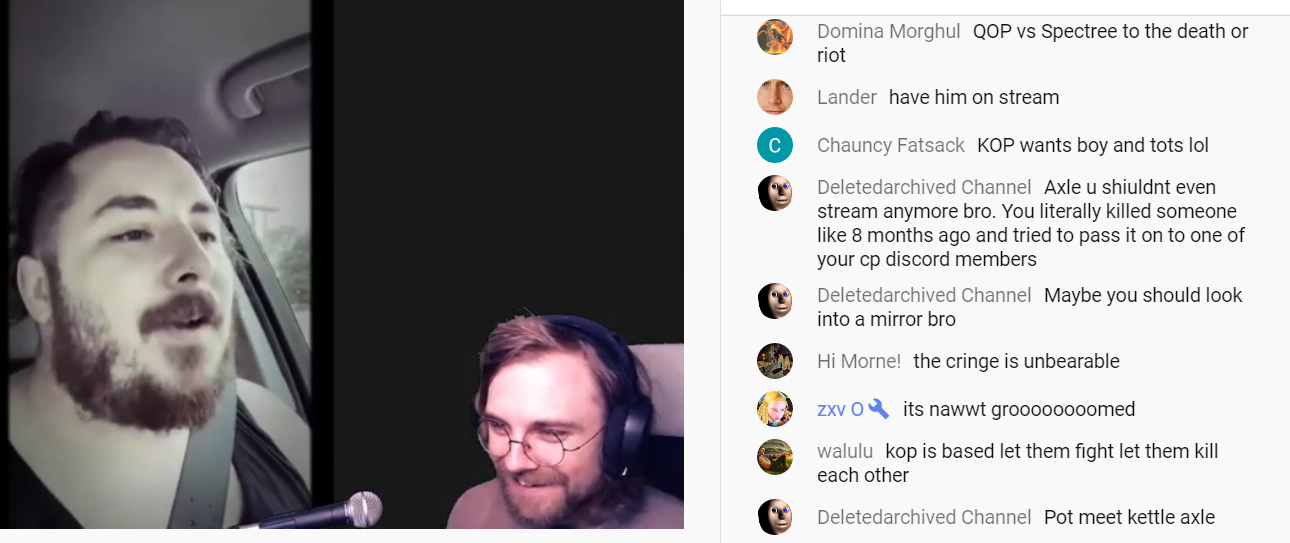
Task: Click the Lander username in chat
Action: 847,97
